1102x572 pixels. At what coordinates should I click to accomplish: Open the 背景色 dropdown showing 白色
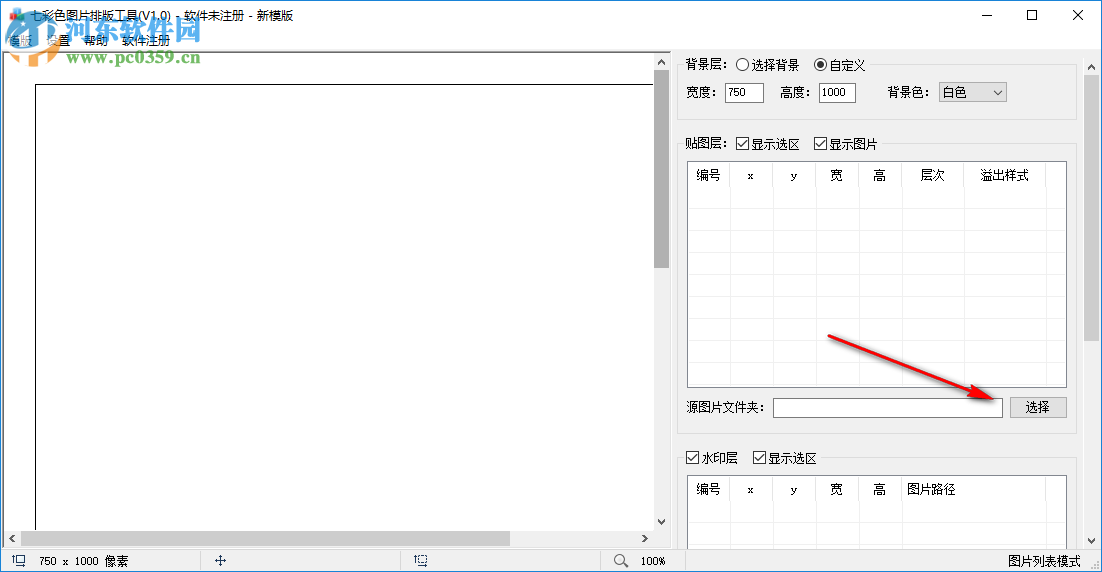[973, 92]
